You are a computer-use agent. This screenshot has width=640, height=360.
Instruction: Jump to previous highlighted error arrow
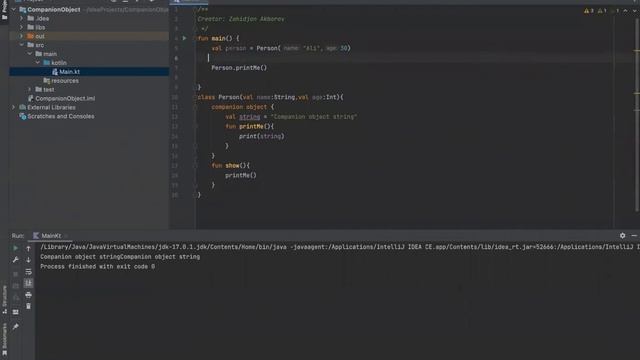click(625, 11)
